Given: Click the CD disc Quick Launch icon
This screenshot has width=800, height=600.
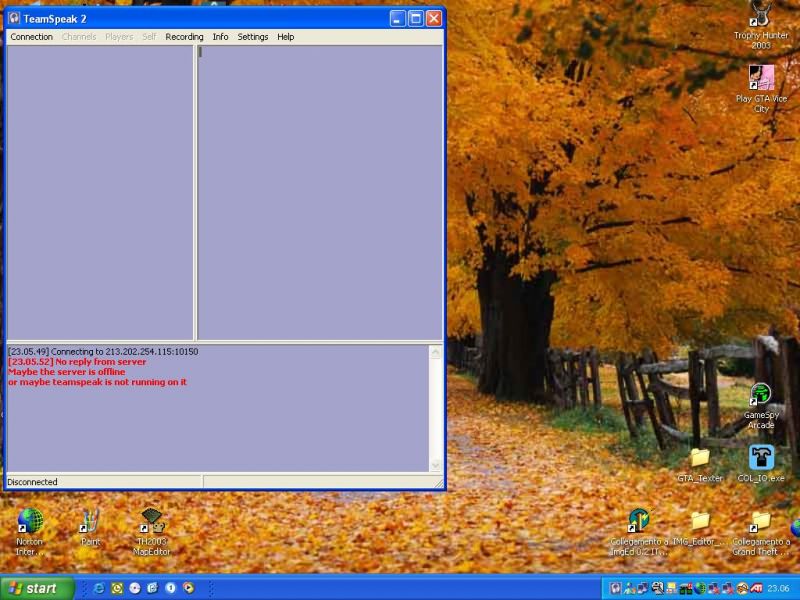Looking at the screenshot, I should [x=135, y=588].
